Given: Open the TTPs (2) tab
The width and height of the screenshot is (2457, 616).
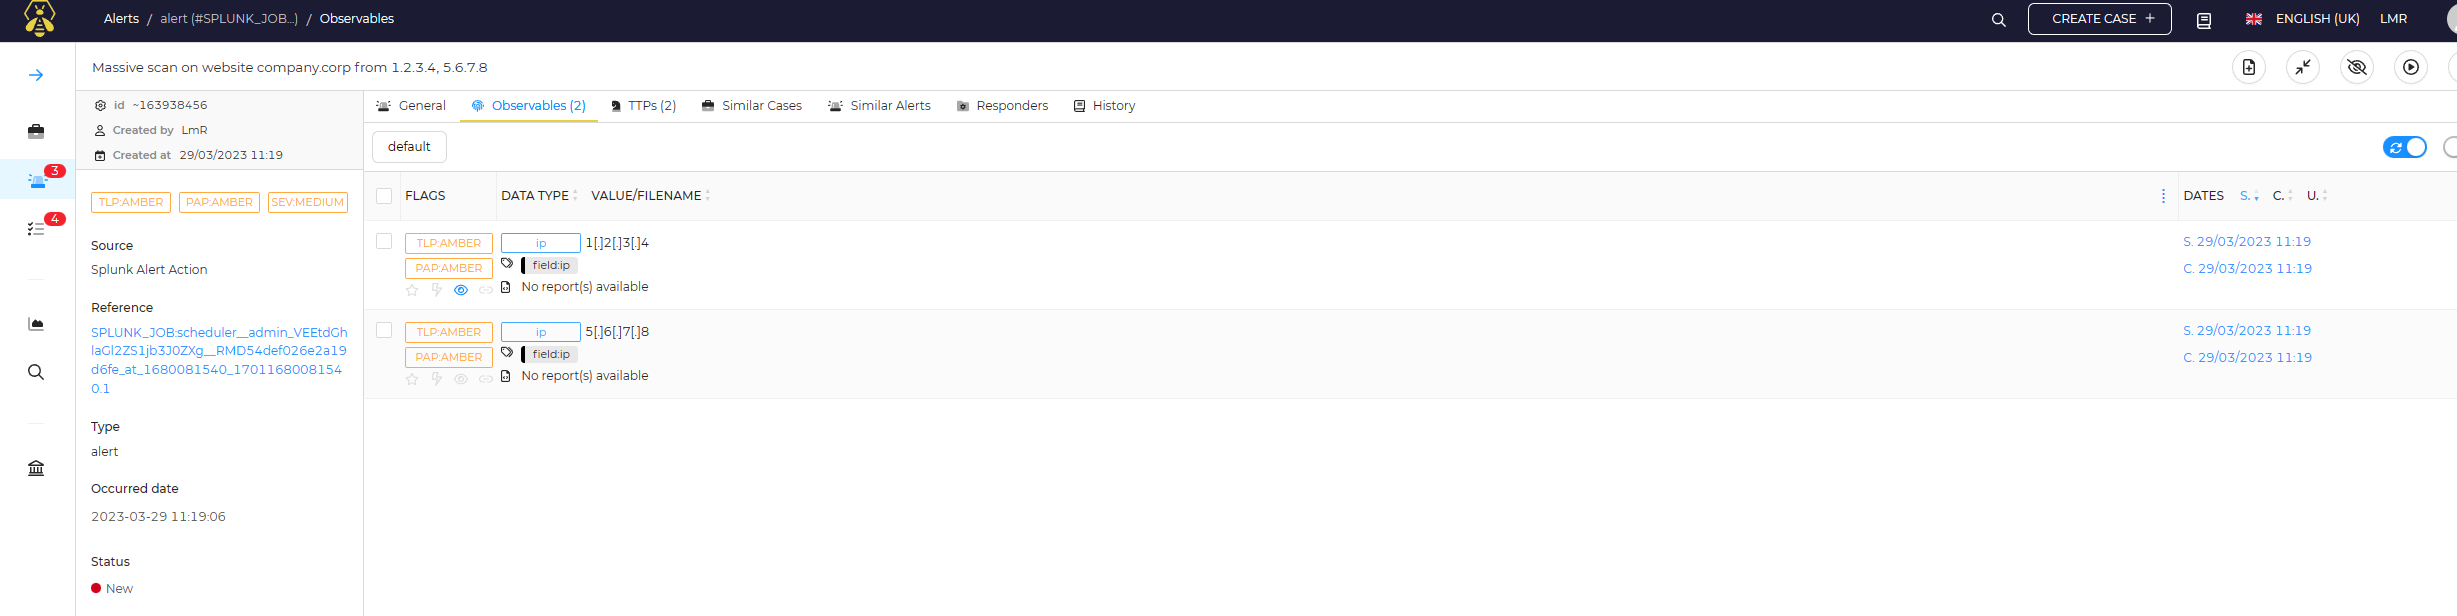Looking at the screenshot, I should point(643,106).
